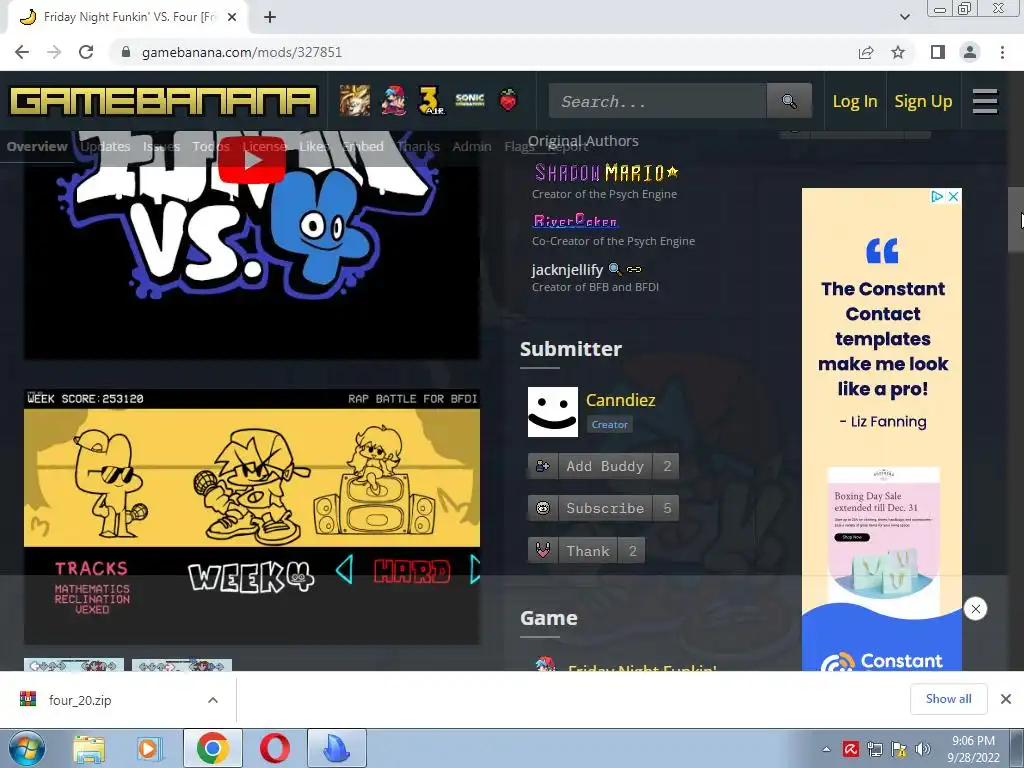Open the Sonic Generations shortcut icon
This screenshot has height=768, width=1024.
[470, 101]
